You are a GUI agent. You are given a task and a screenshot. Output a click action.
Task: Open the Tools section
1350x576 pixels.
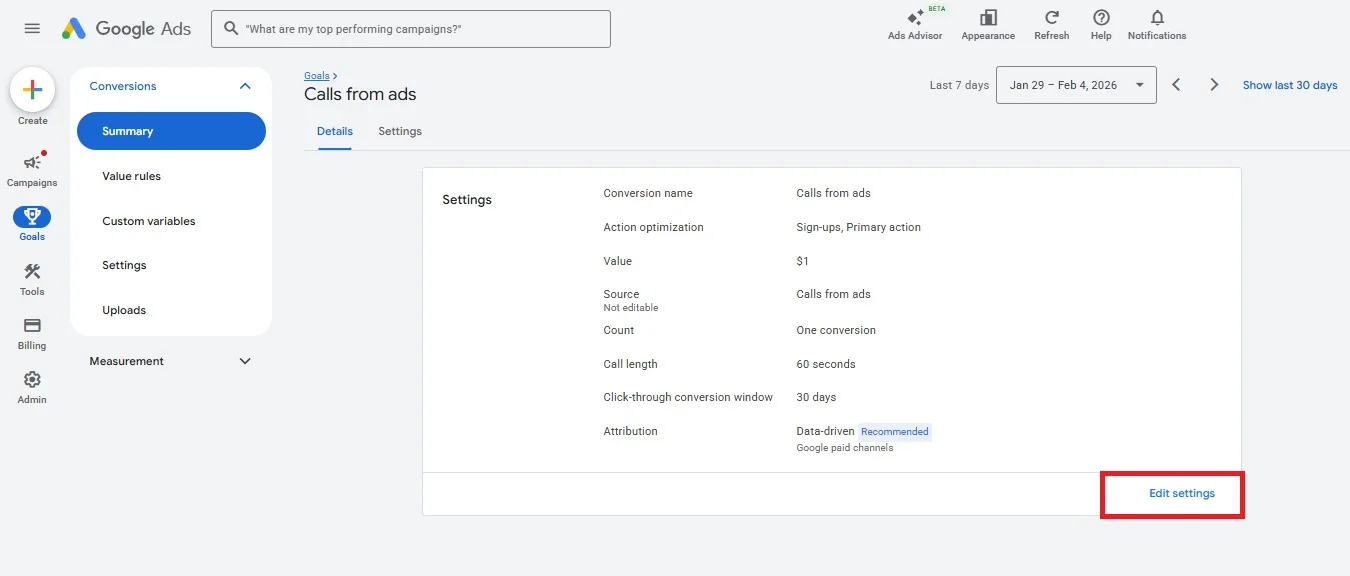(x=32, y=275)
